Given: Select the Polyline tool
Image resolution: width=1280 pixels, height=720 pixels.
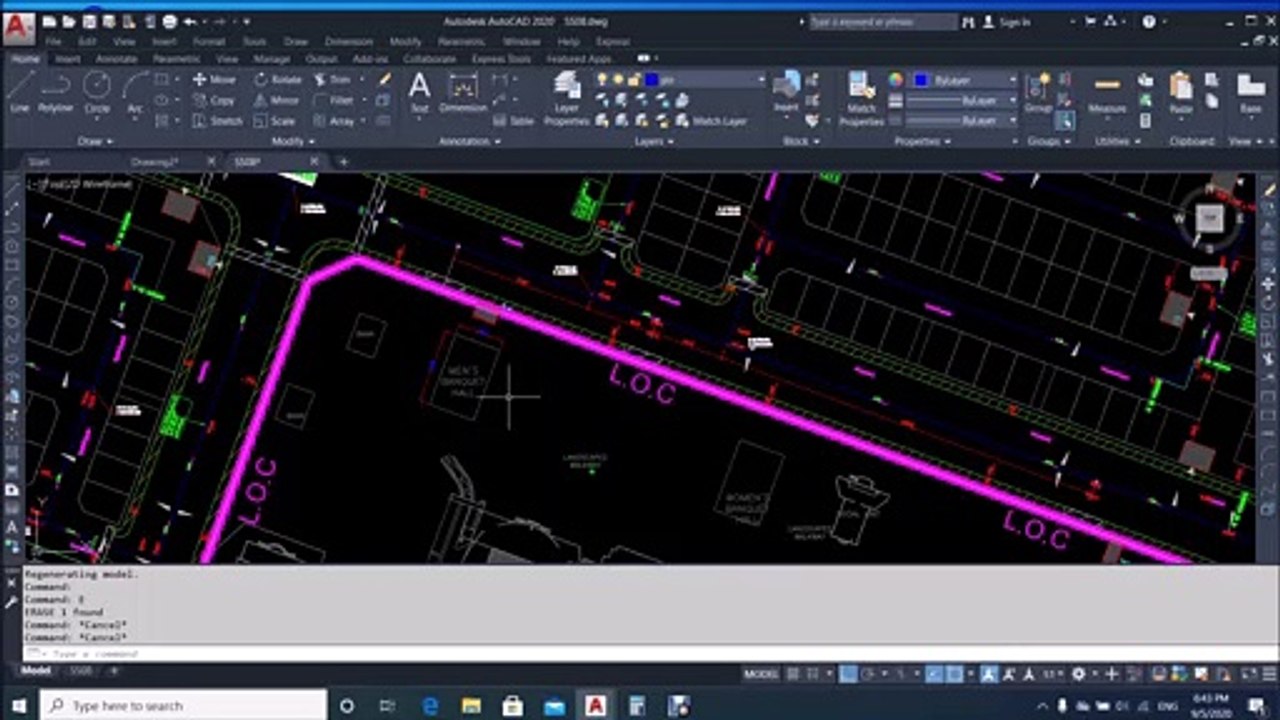Looking at the screenshot, I should (x=56, y=92).
